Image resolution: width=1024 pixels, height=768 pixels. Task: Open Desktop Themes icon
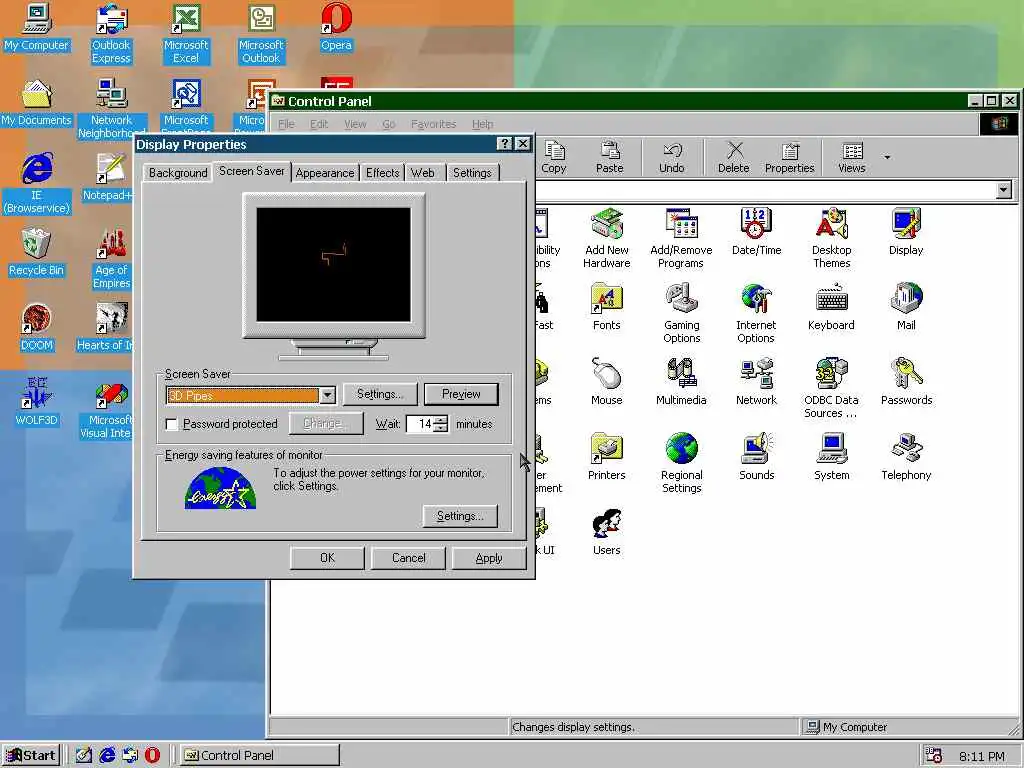831,238
